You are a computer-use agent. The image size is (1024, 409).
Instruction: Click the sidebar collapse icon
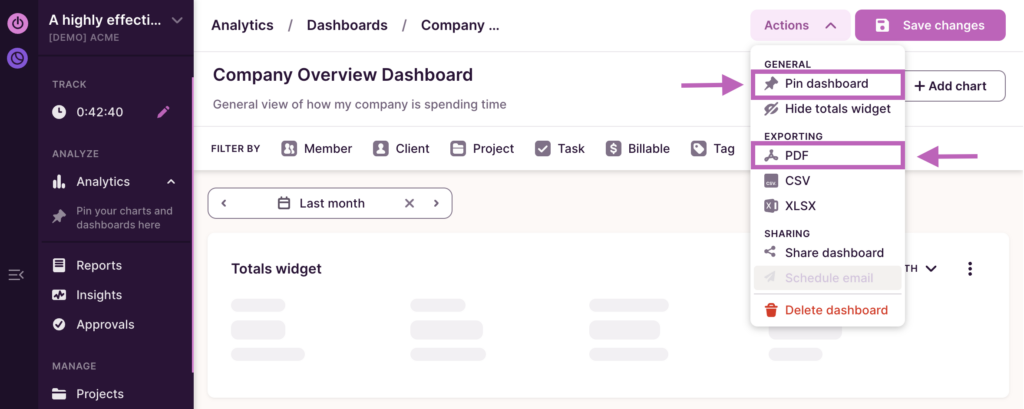[16, 275]
